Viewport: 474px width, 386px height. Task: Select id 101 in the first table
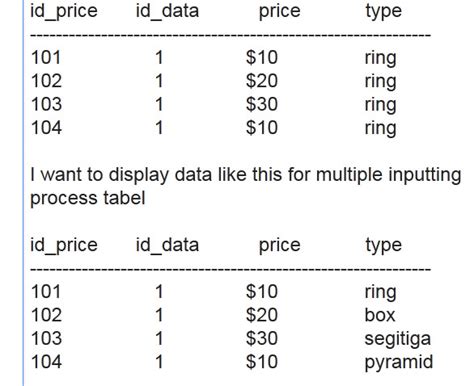(x=46, y=57)
